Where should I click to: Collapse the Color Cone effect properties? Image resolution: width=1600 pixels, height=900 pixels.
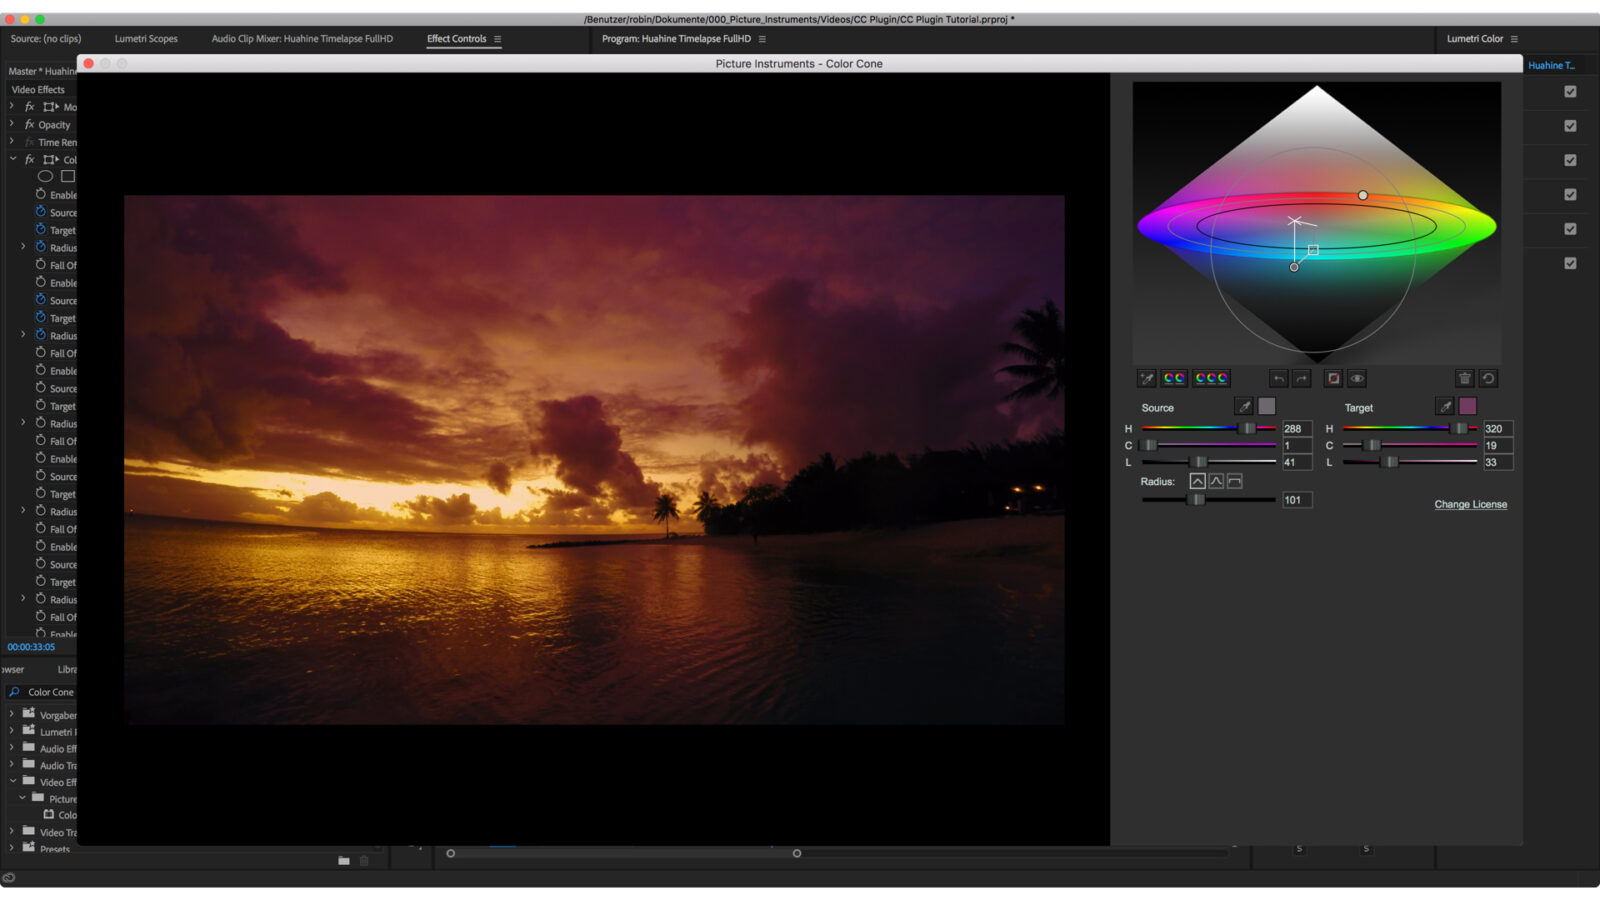coord(12,159)
